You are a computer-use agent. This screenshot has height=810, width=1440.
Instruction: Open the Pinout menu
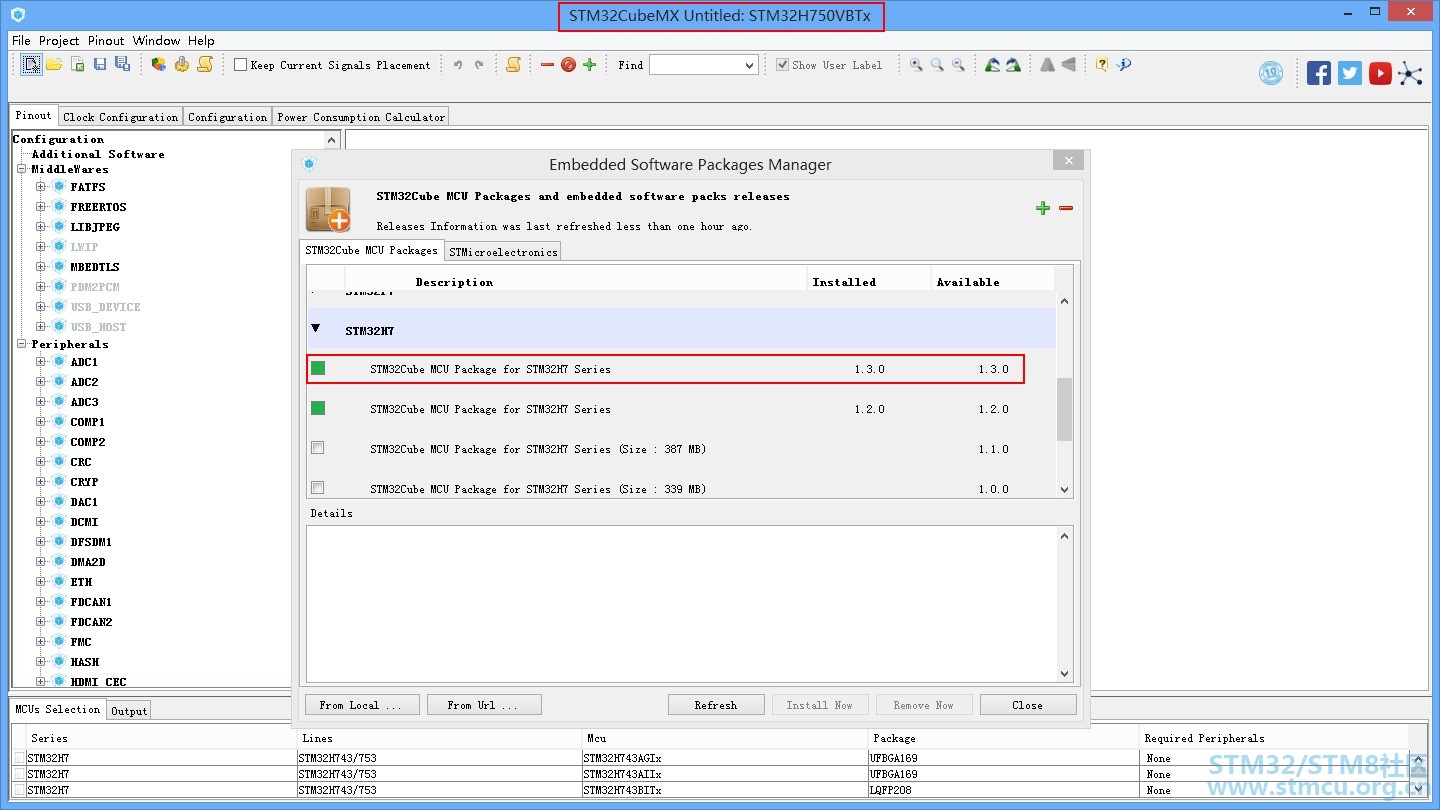(106, 41)
